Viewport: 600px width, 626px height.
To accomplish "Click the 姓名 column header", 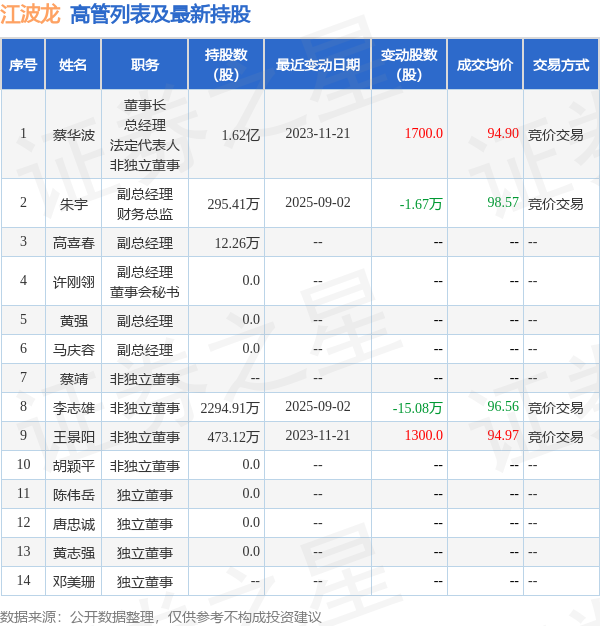I will click(x=73, y=64).
